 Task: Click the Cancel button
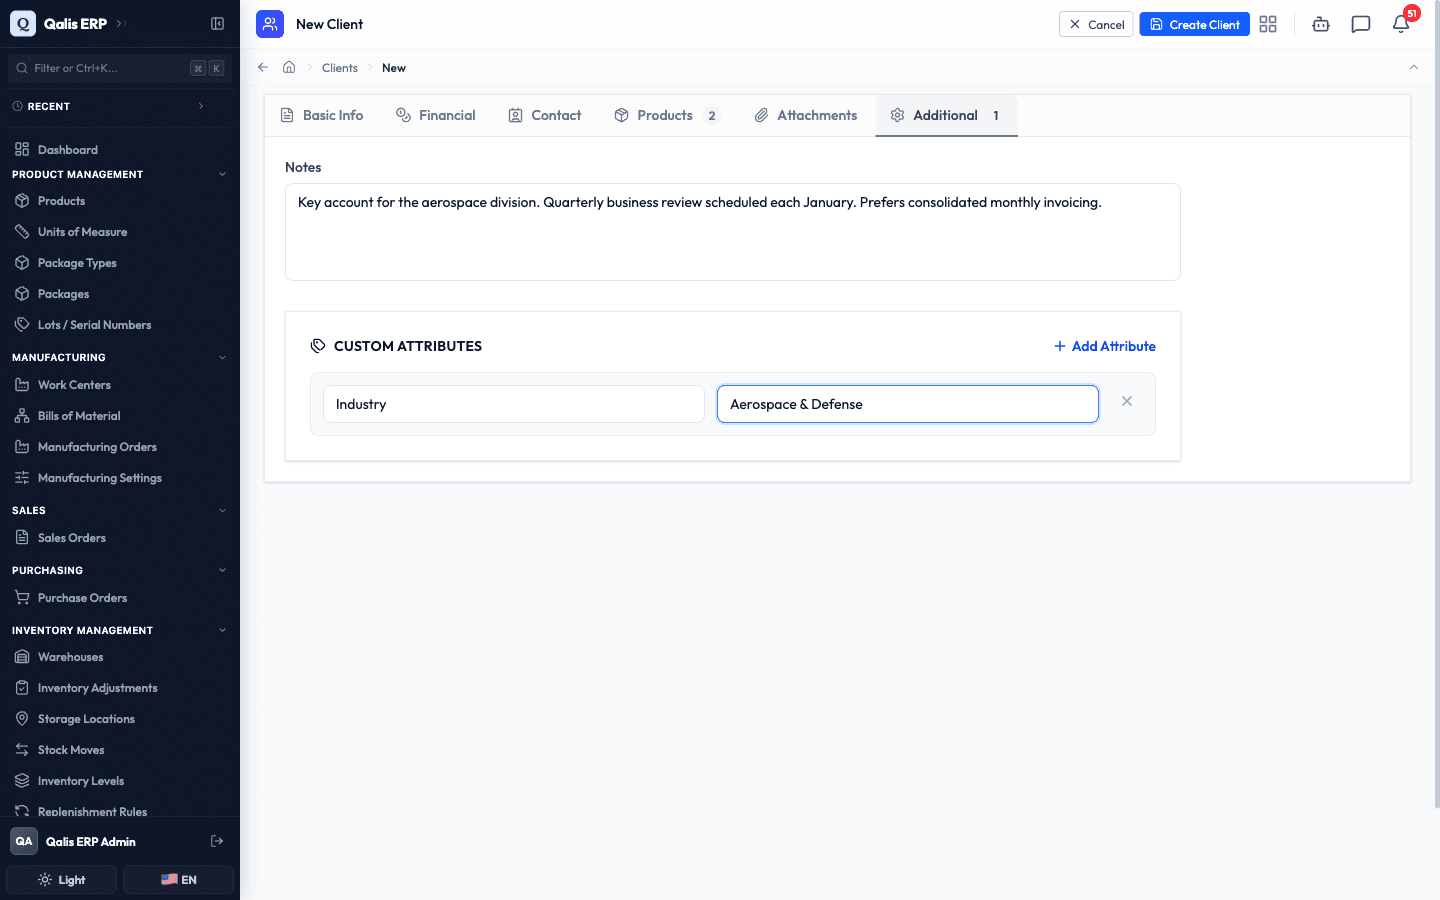(1096, 24)
